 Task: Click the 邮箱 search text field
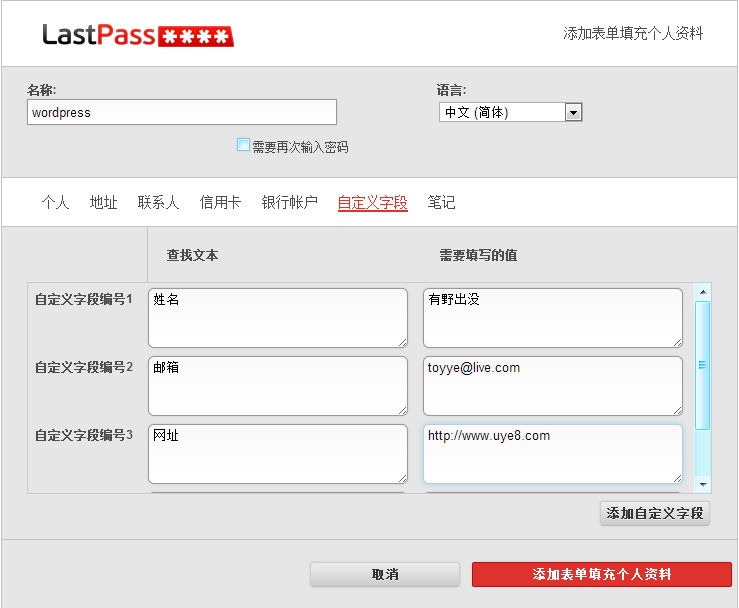coord(278,386)
